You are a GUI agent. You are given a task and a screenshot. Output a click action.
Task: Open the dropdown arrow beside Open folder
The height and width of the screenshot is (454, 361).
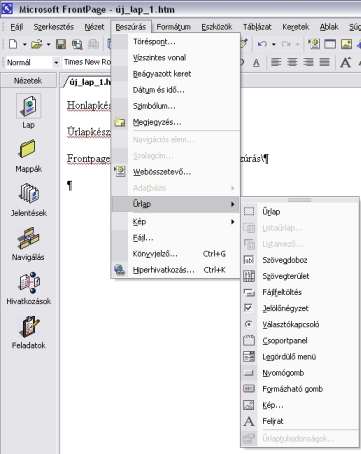[x=48, y=44]
